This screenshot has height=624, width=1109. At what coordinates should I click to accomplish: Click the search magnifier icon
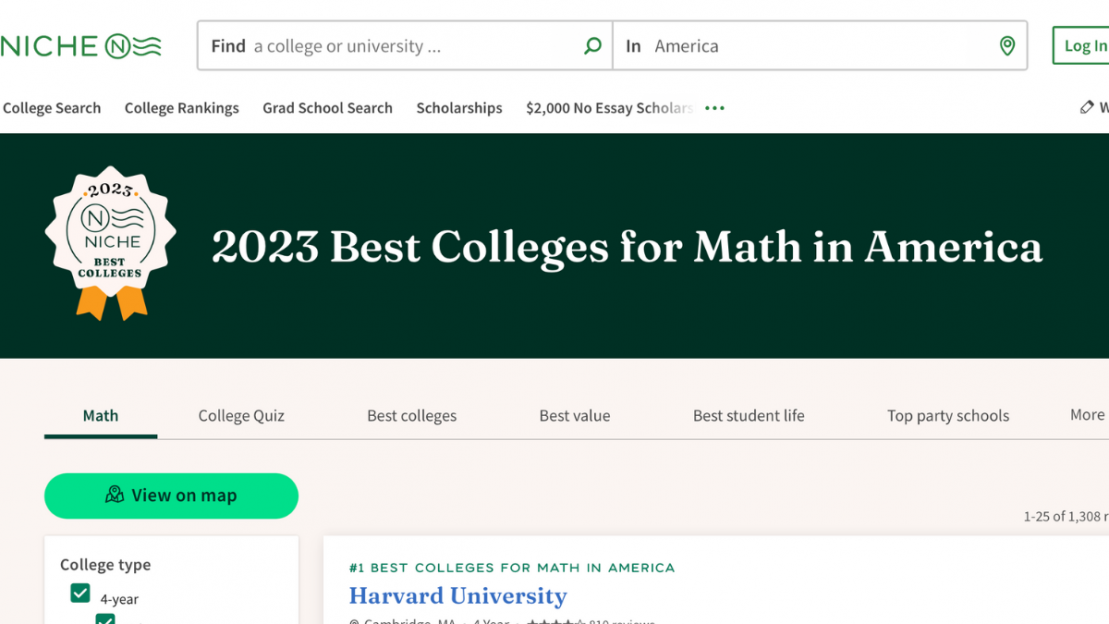pyautogui.click(x=593, y=45)
